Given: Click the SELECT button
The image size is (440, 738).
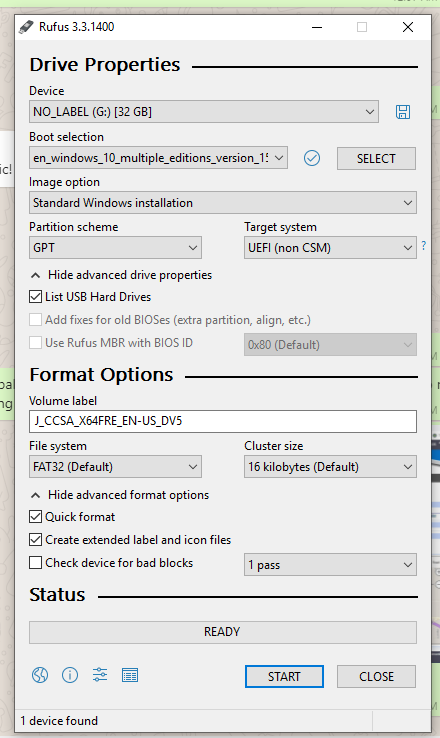Looking at the screenshot, I should pyautogui.click(x=376, y=159).
